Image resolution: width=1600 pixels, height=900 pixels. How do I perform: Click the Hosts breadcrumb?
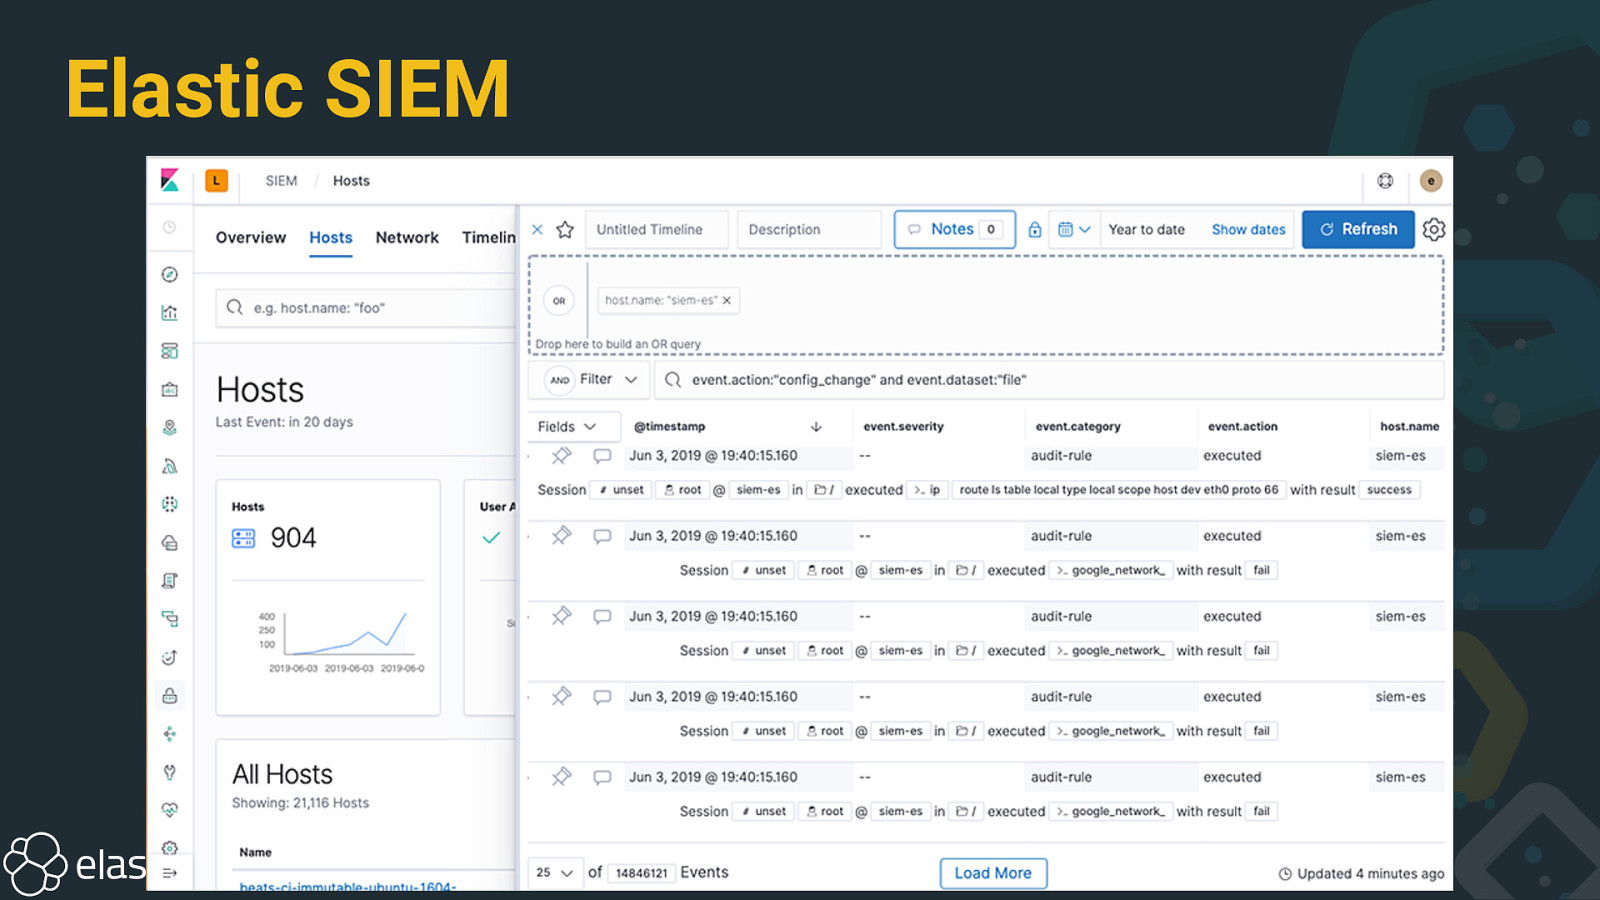(351, 181)
